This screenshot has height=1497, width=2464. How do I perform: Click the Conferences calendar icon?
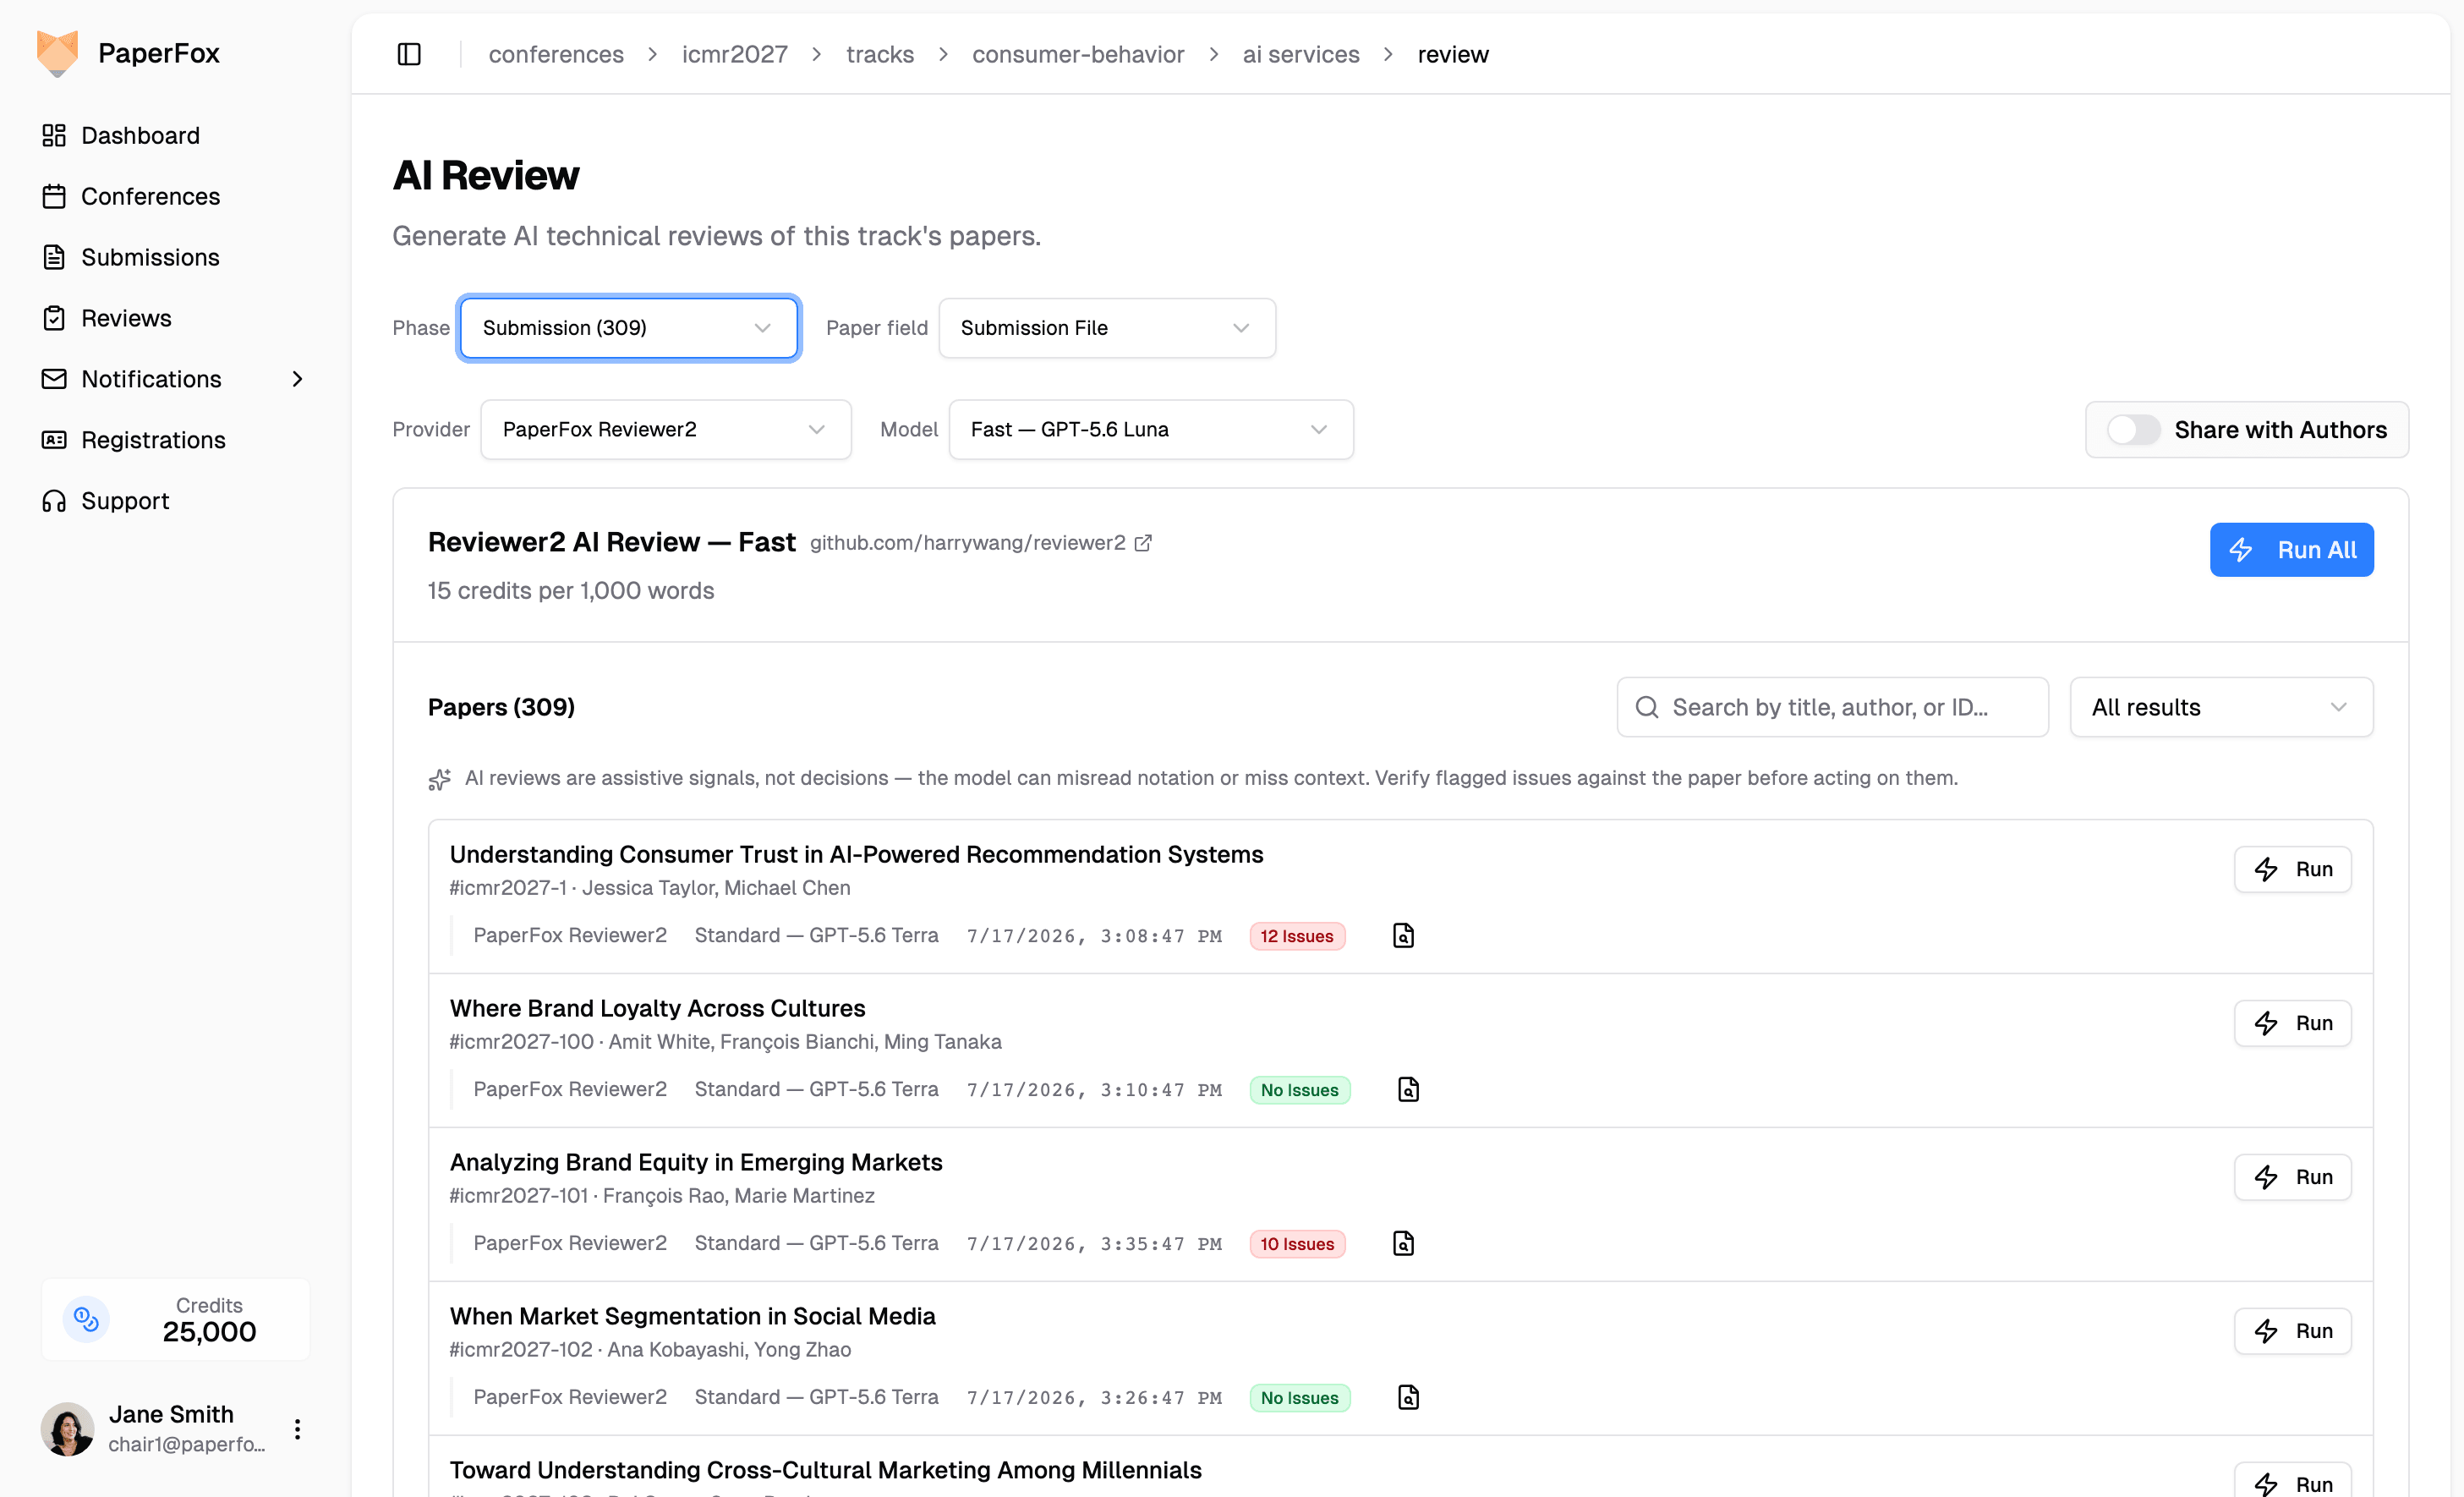tap(54, 196)
